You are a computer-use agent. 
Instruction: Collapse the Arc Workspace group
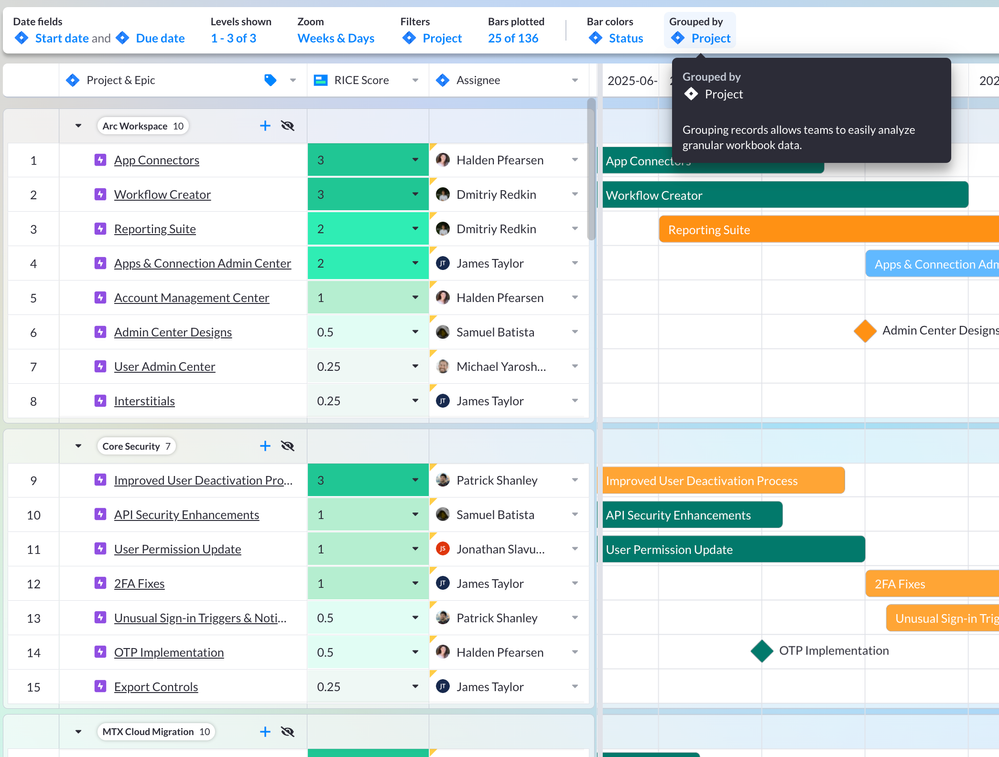[x=78, y=126]
